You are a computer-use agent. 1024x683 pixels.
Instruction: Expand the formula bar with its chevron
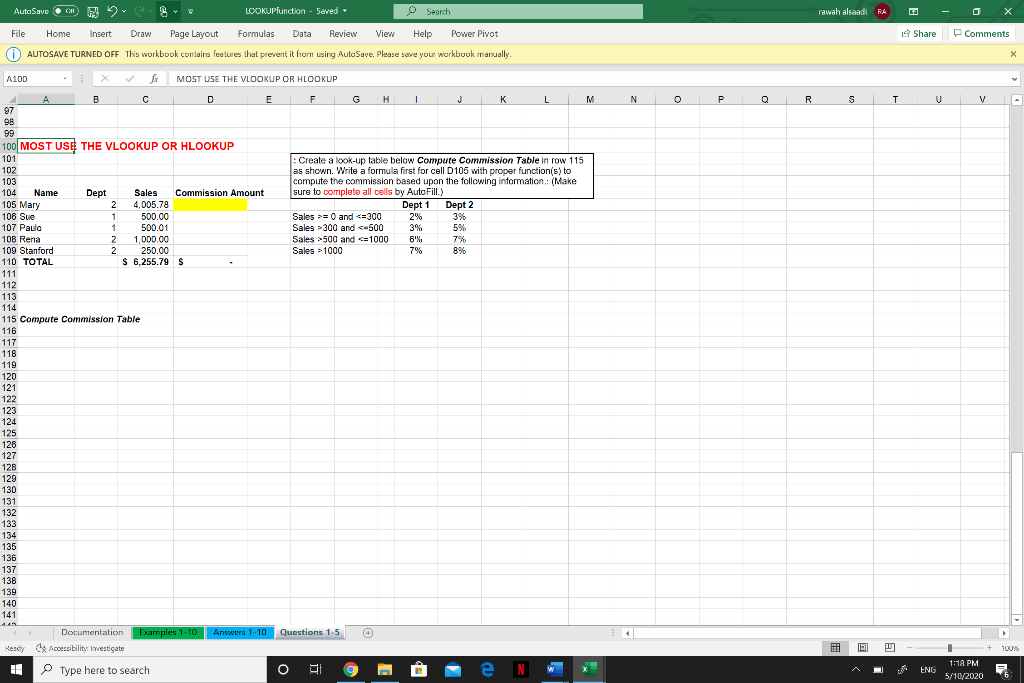1014,79
